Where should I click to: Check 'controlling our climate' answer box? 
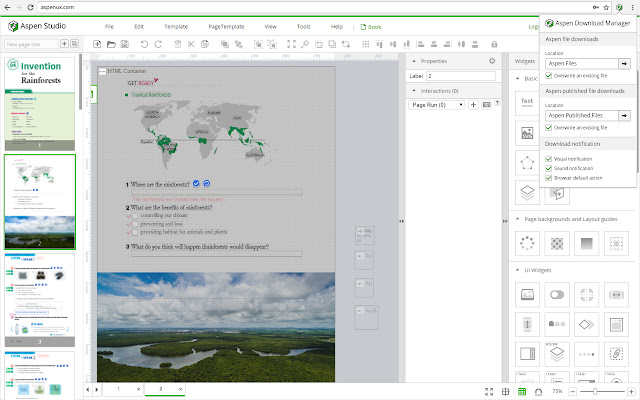[x=135, y=216]
